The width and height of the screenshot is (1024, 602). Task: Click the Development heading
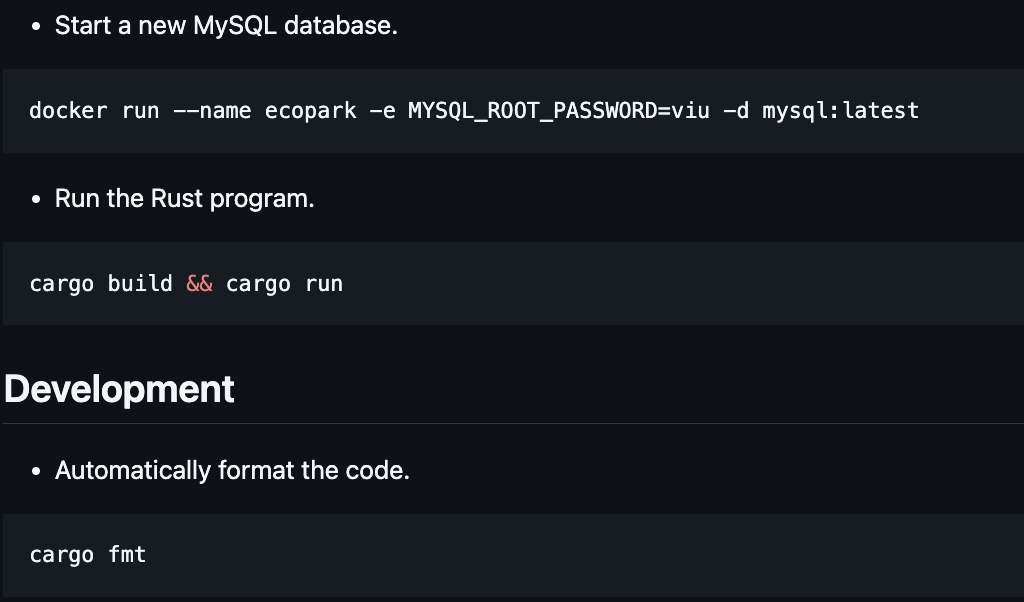coord(119,389)
